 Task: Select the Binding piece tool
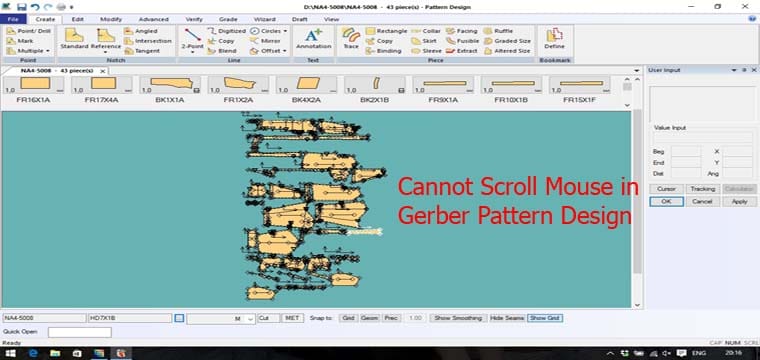click(383, 51)
